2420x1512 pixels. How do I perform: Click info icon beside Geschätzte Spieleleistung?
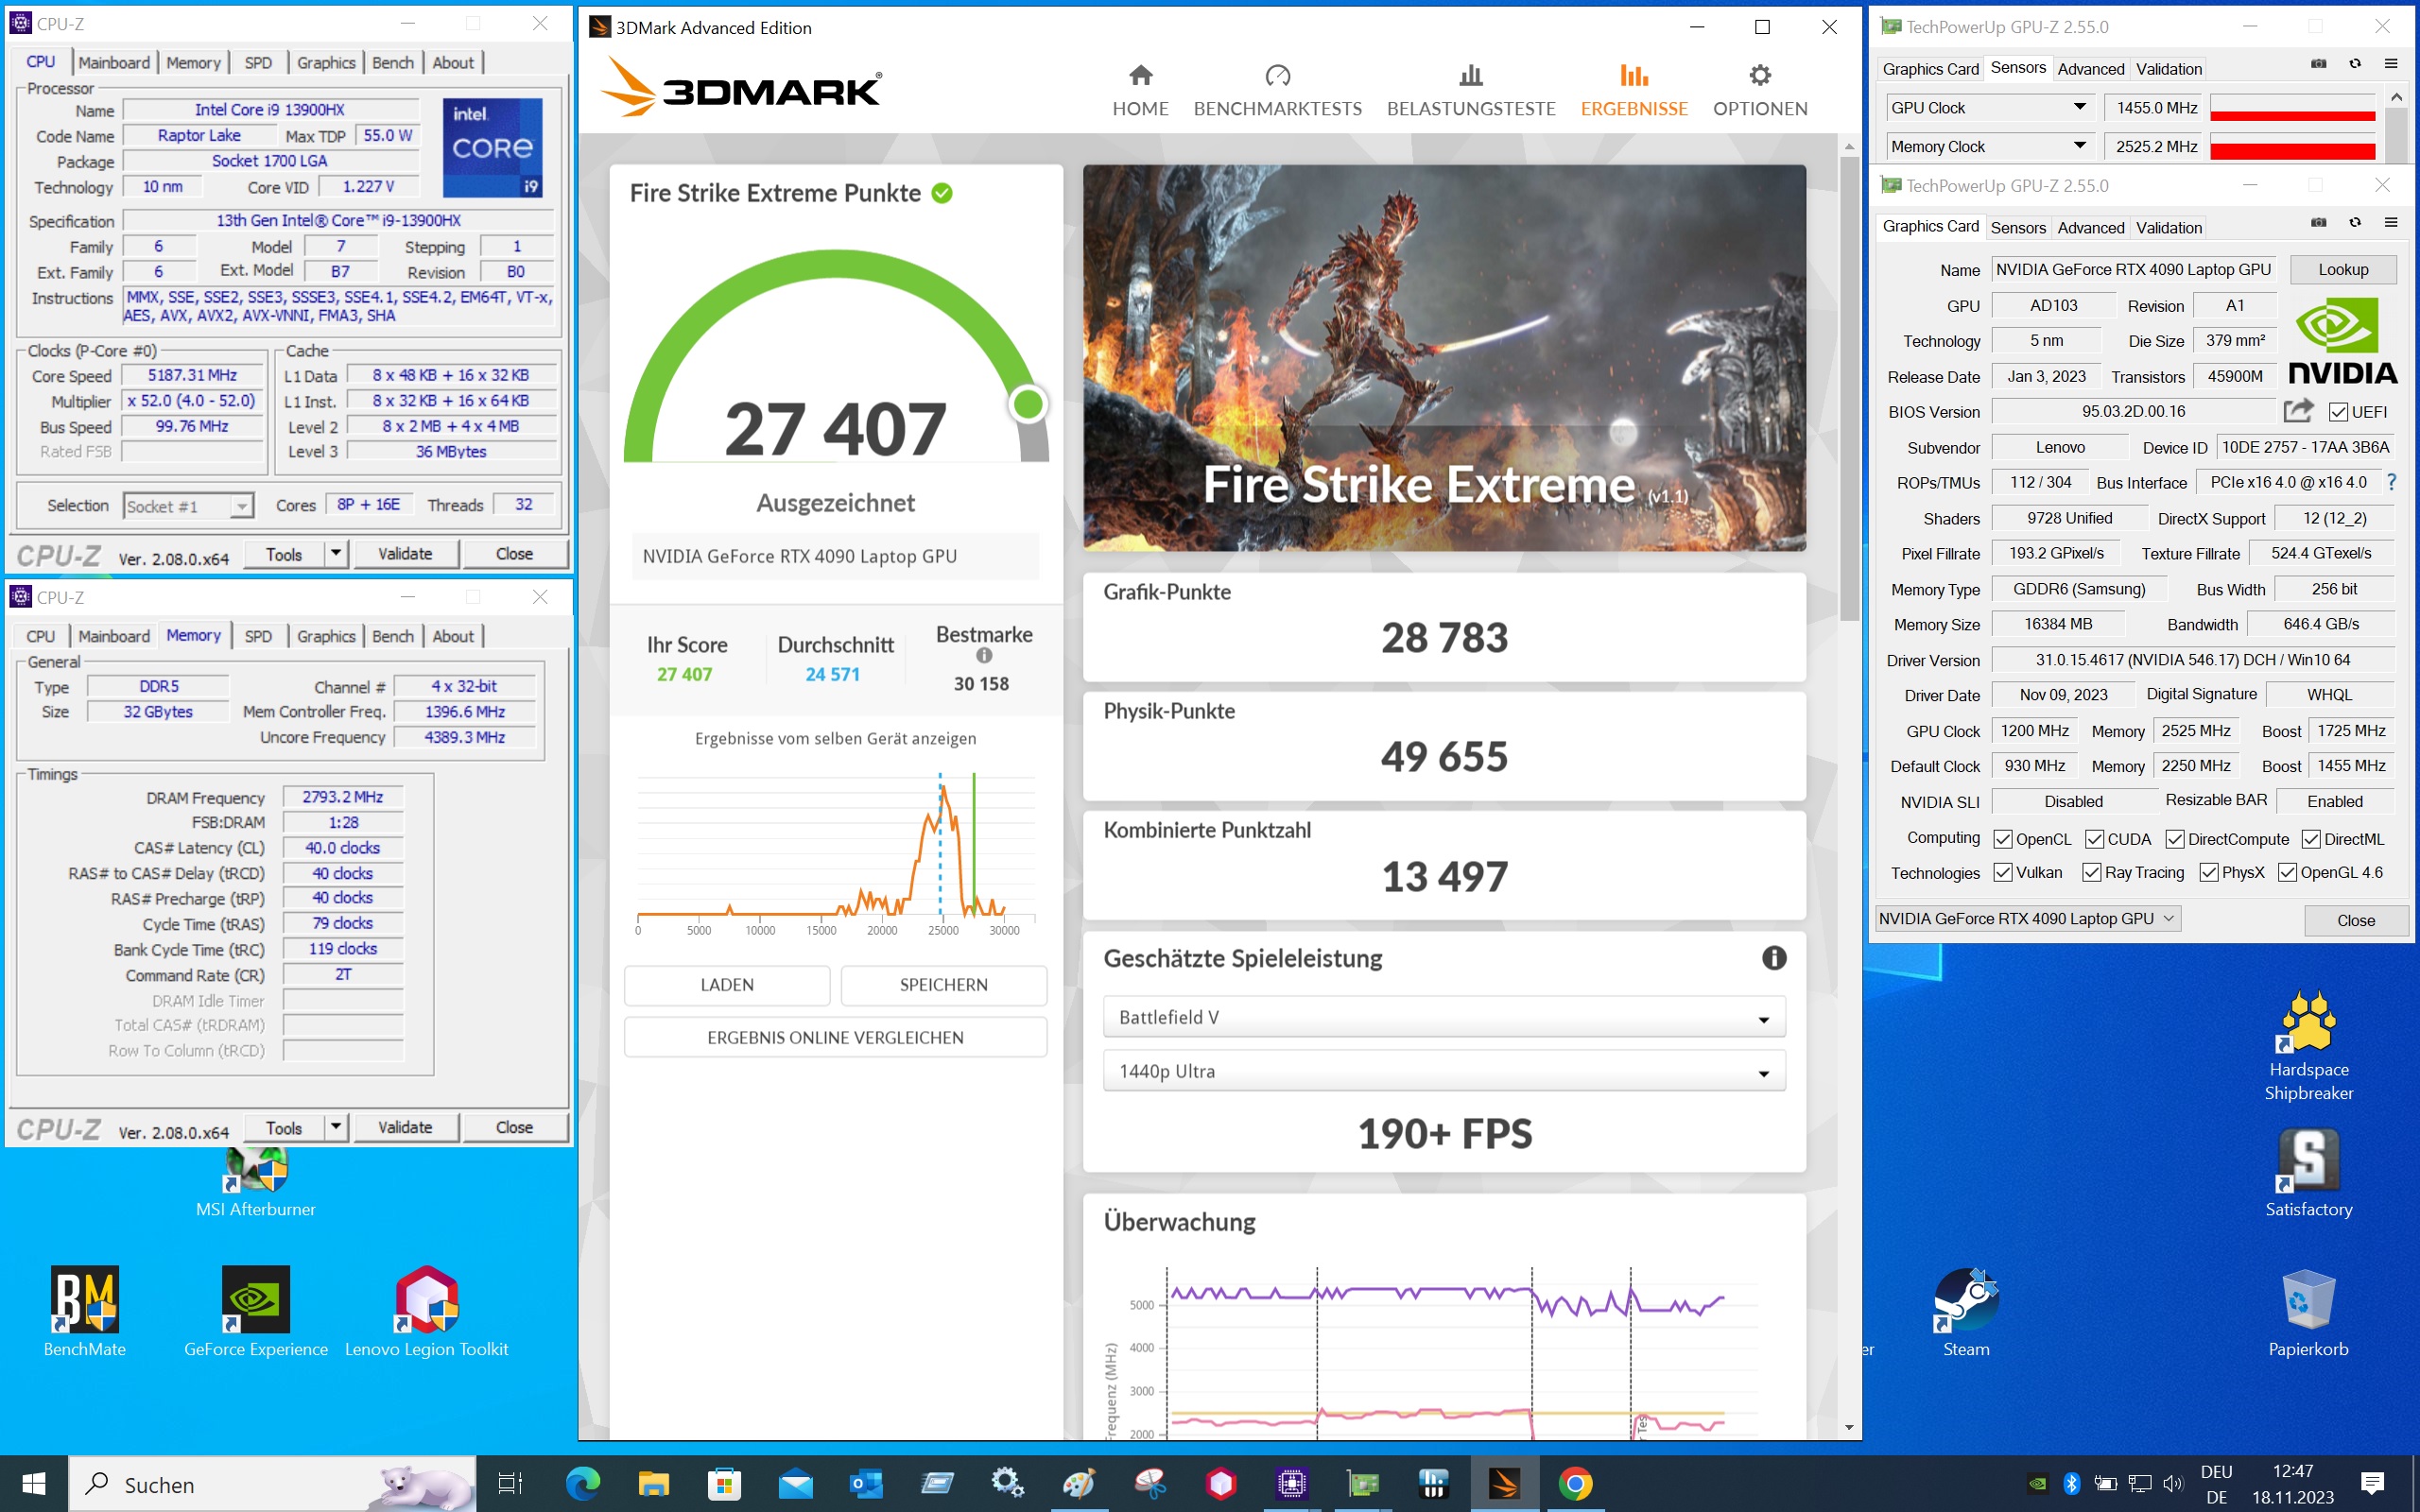pyautogui.click(x=1773, y=958)
